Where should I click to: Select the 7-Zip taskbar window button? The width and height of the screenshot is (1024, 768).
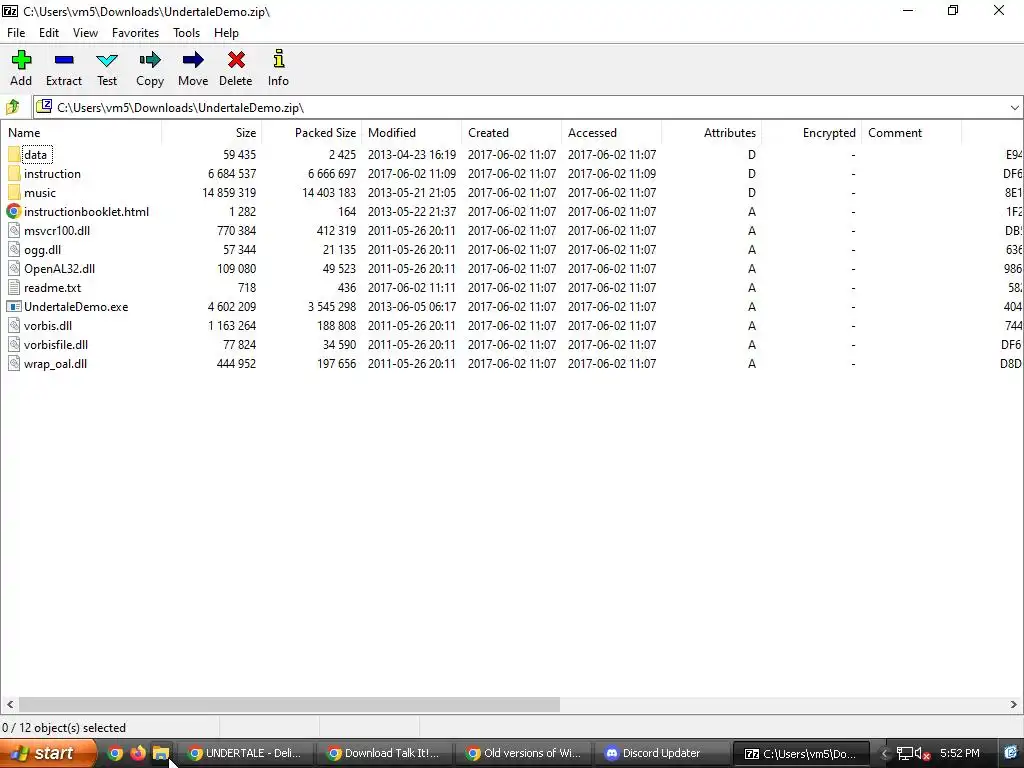click(x=802, y=753)
